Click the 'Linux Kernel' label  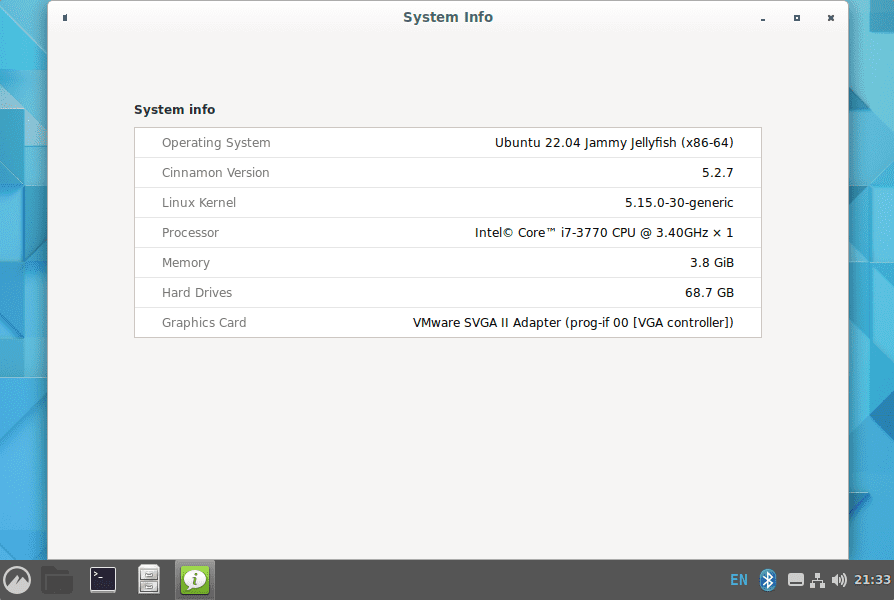coord(199,202)
